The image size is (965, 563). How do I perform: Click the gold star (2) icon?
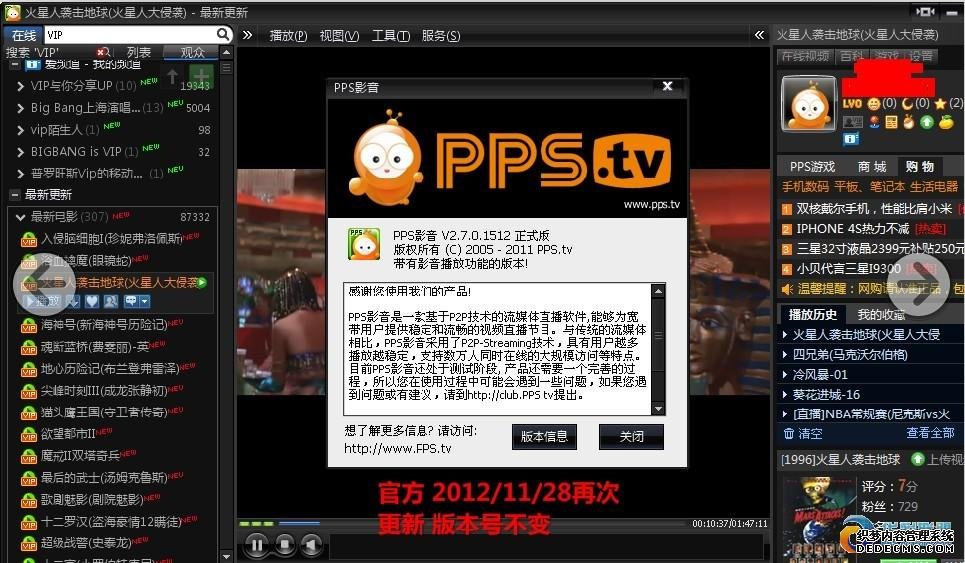(x=940, y=103)
